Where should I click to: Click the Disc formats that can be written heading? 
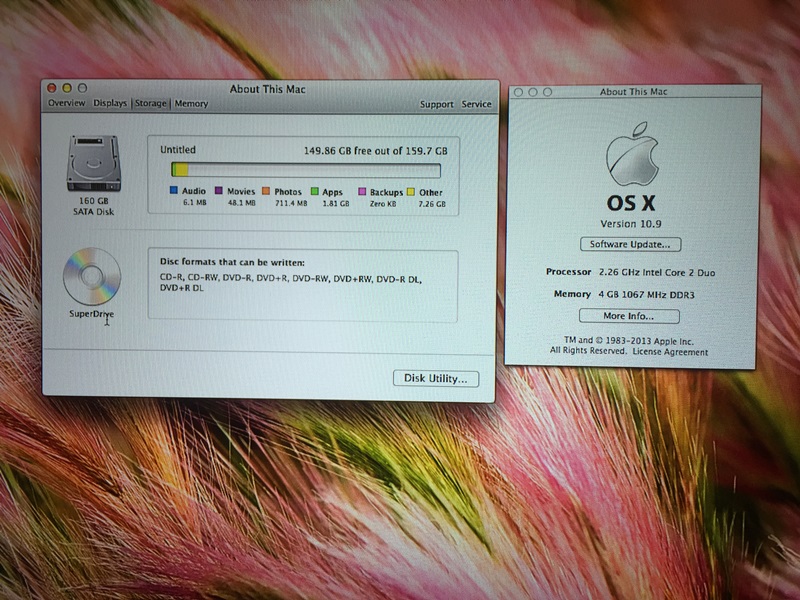tap(232, 262)
